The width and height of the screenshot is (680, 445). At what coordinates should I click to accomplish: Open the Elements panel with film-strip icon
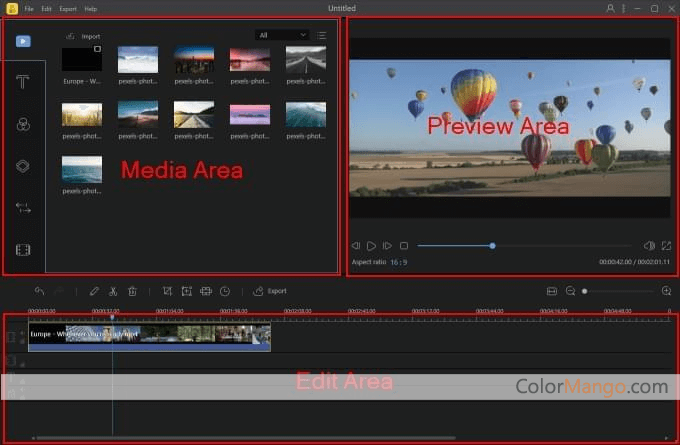click(x=23, y=250)
